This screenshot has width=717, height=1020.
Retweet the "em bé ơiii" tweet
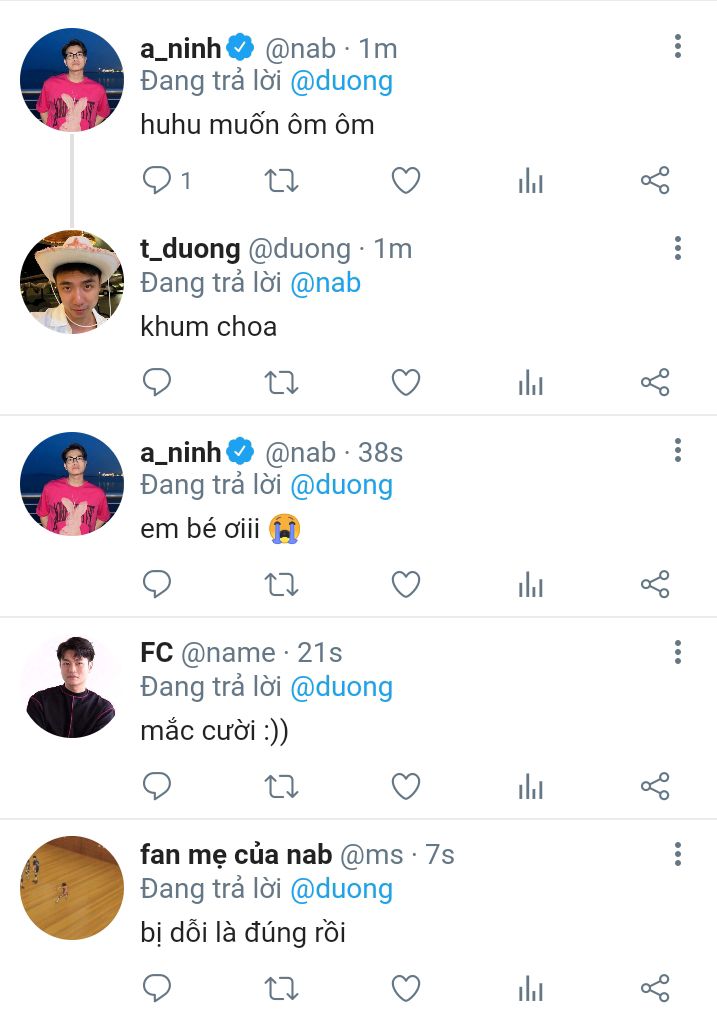(282, 584)
